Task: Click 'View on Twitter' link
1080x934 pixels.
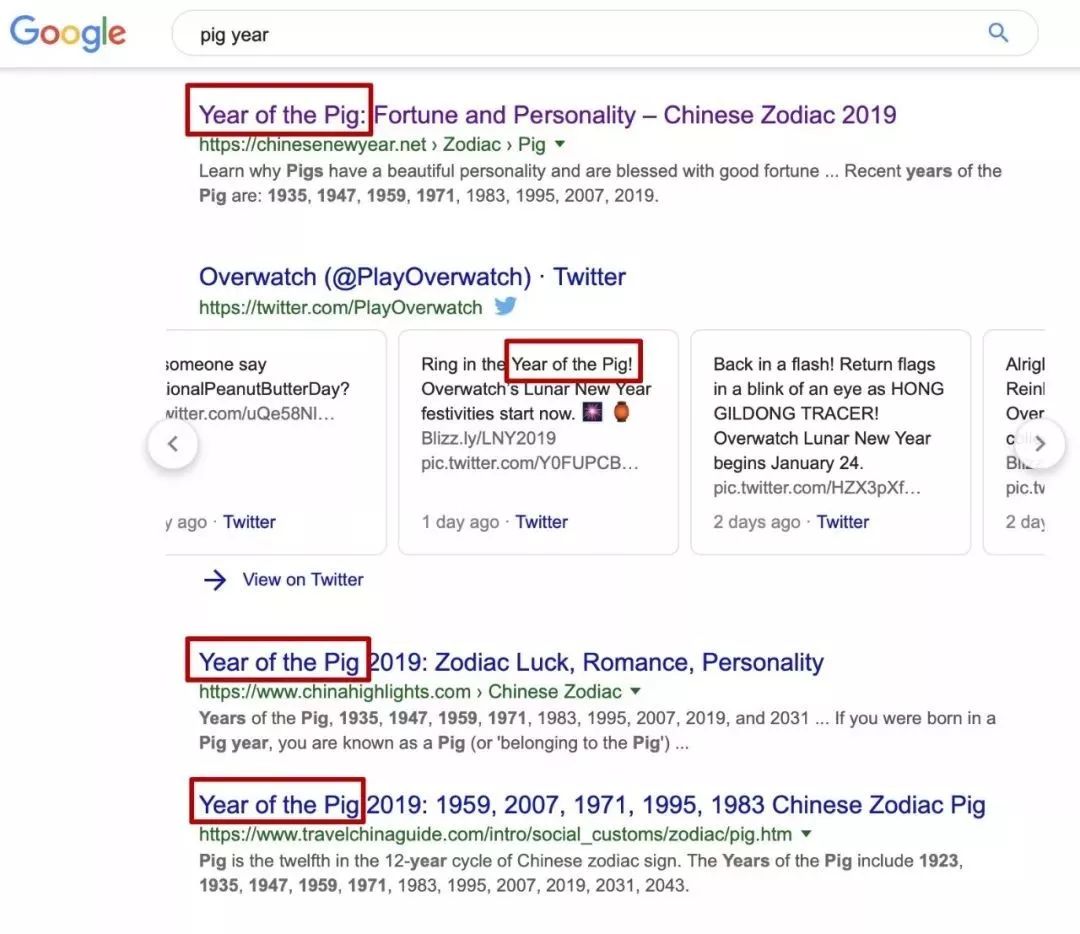Action: [x=303, y=579]
